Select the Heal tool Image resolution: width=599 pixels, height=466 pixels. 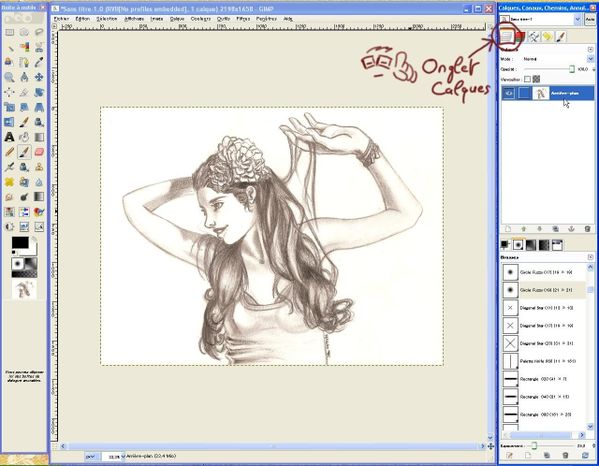point(10,182)
